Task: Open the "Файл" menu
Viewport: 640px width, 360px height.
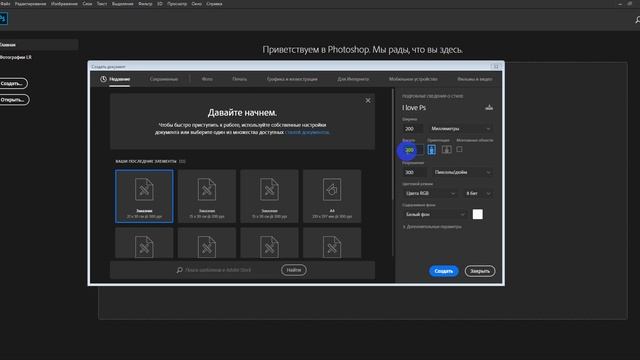Action: click(5, 4)
